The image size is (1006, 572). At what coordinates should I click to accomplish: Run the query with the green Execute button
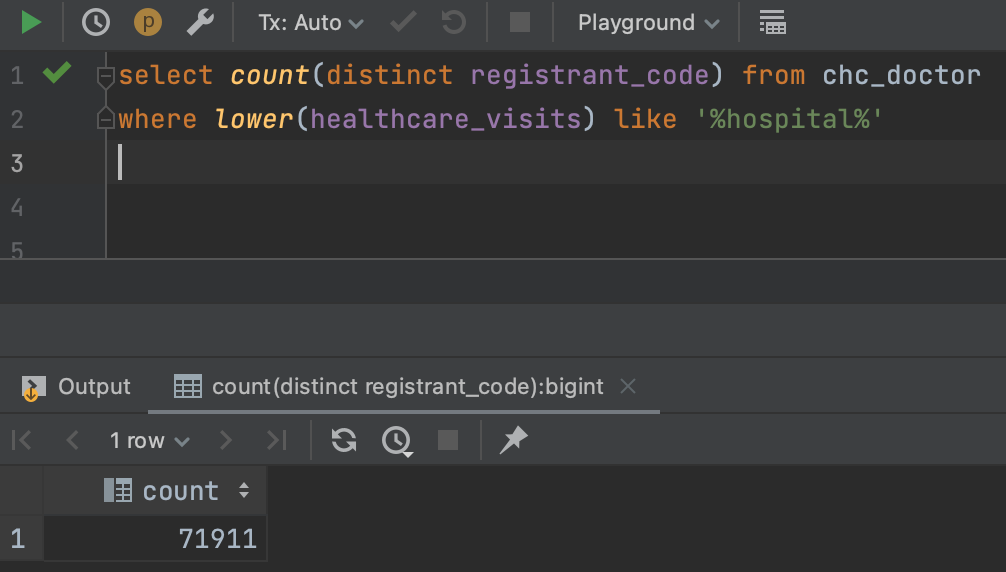(31, 22)
